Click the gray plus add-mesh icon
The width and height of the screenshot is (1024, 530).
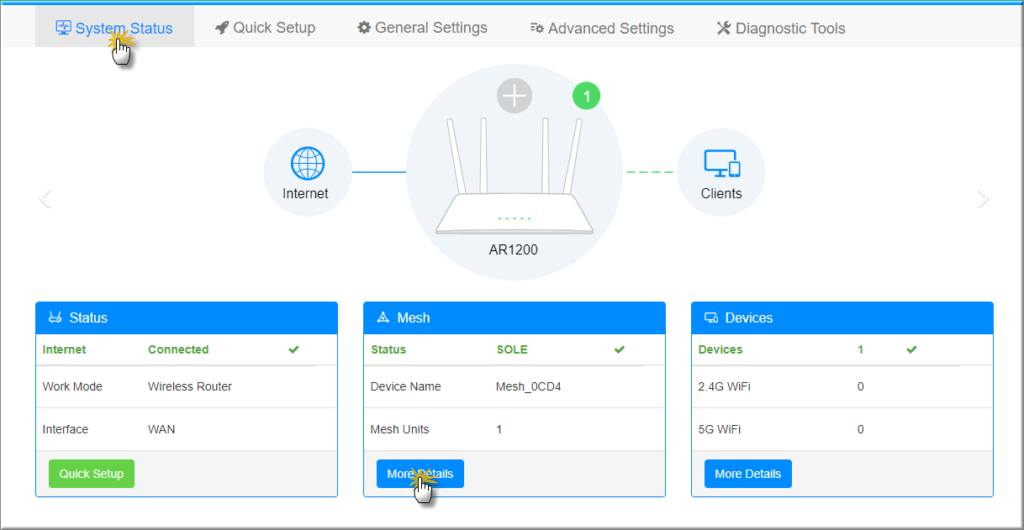pyautogui.click(x=514, y=96)
